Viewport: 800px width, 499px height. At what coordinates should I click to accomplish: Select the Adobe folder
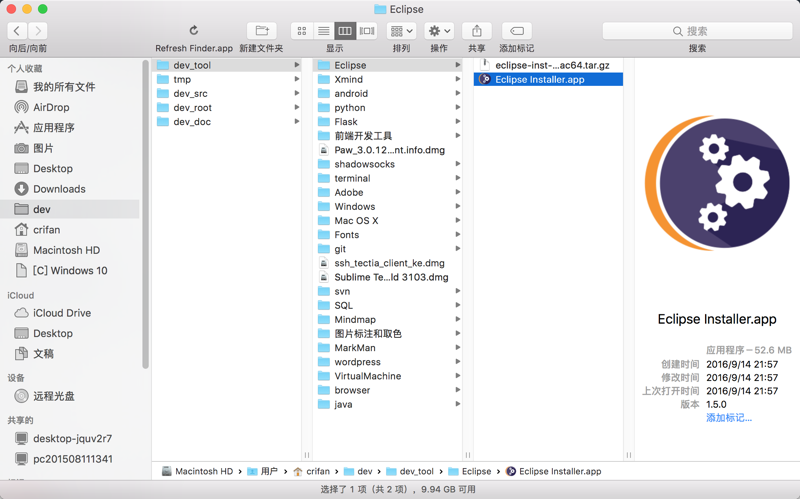click(x=388, y=192)
